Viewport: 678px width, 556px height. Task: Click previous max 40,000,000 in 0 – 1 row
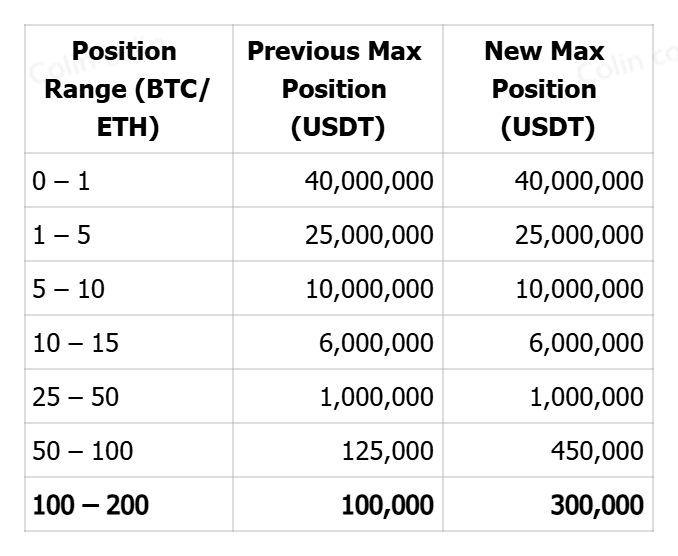[369, 181]
